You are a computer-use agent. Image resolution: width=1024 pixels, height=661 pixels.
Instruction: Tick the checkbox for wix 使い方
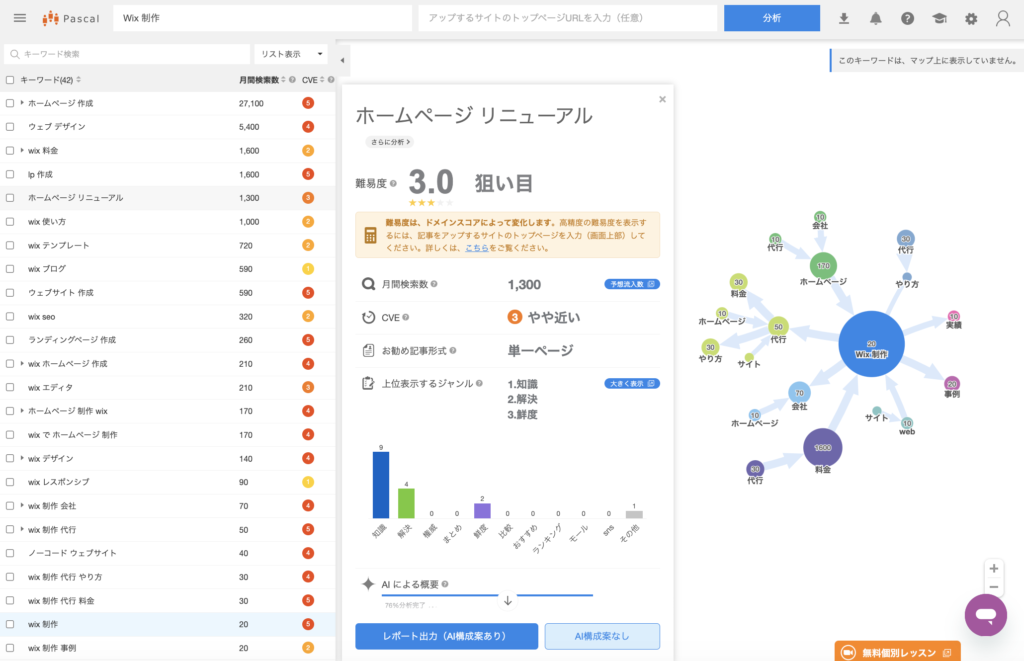10,222
